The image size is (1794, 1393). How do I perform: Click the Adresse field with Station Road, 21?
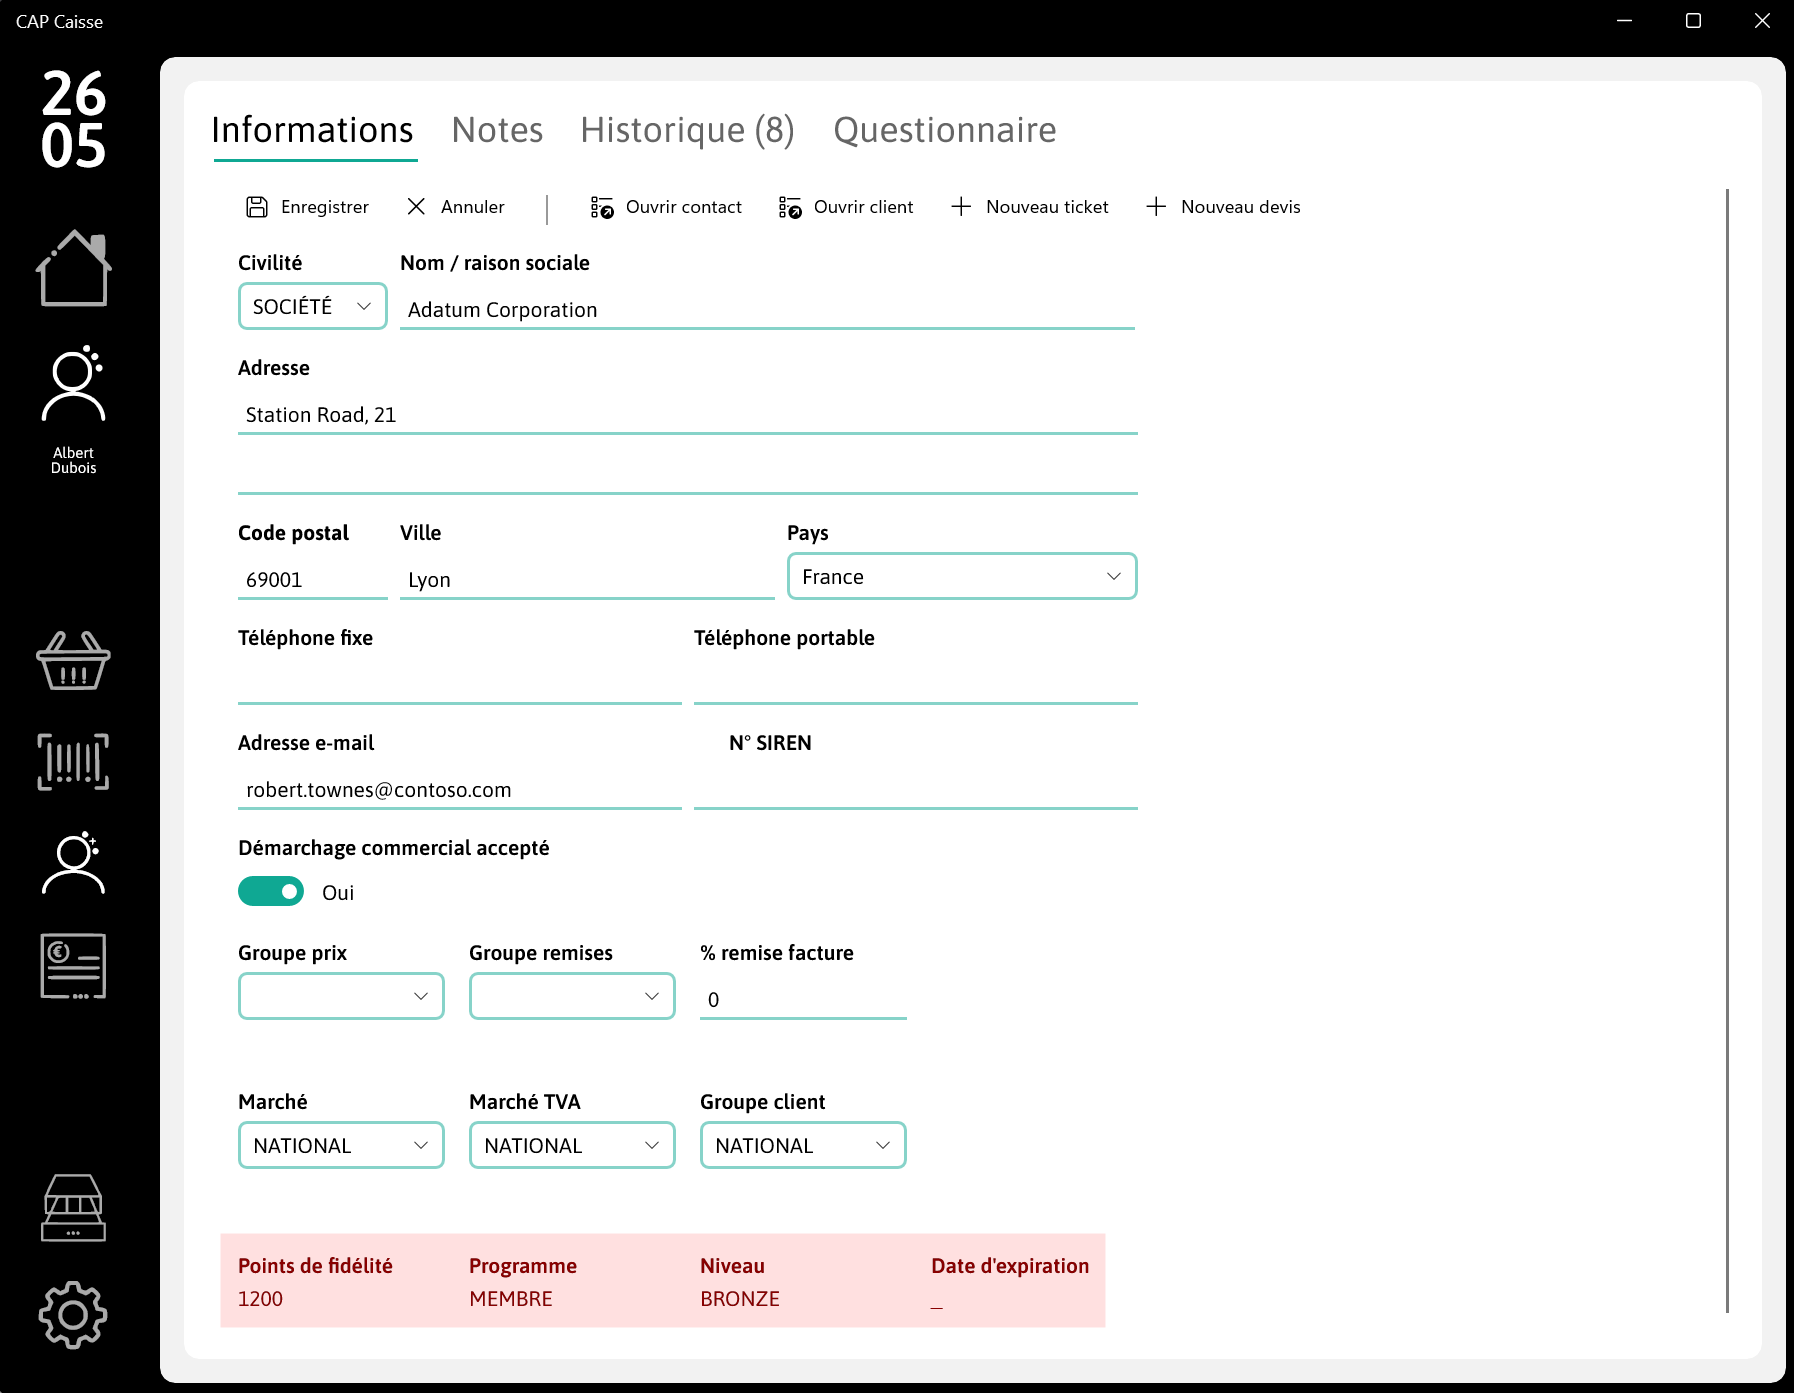click(688, 414)
